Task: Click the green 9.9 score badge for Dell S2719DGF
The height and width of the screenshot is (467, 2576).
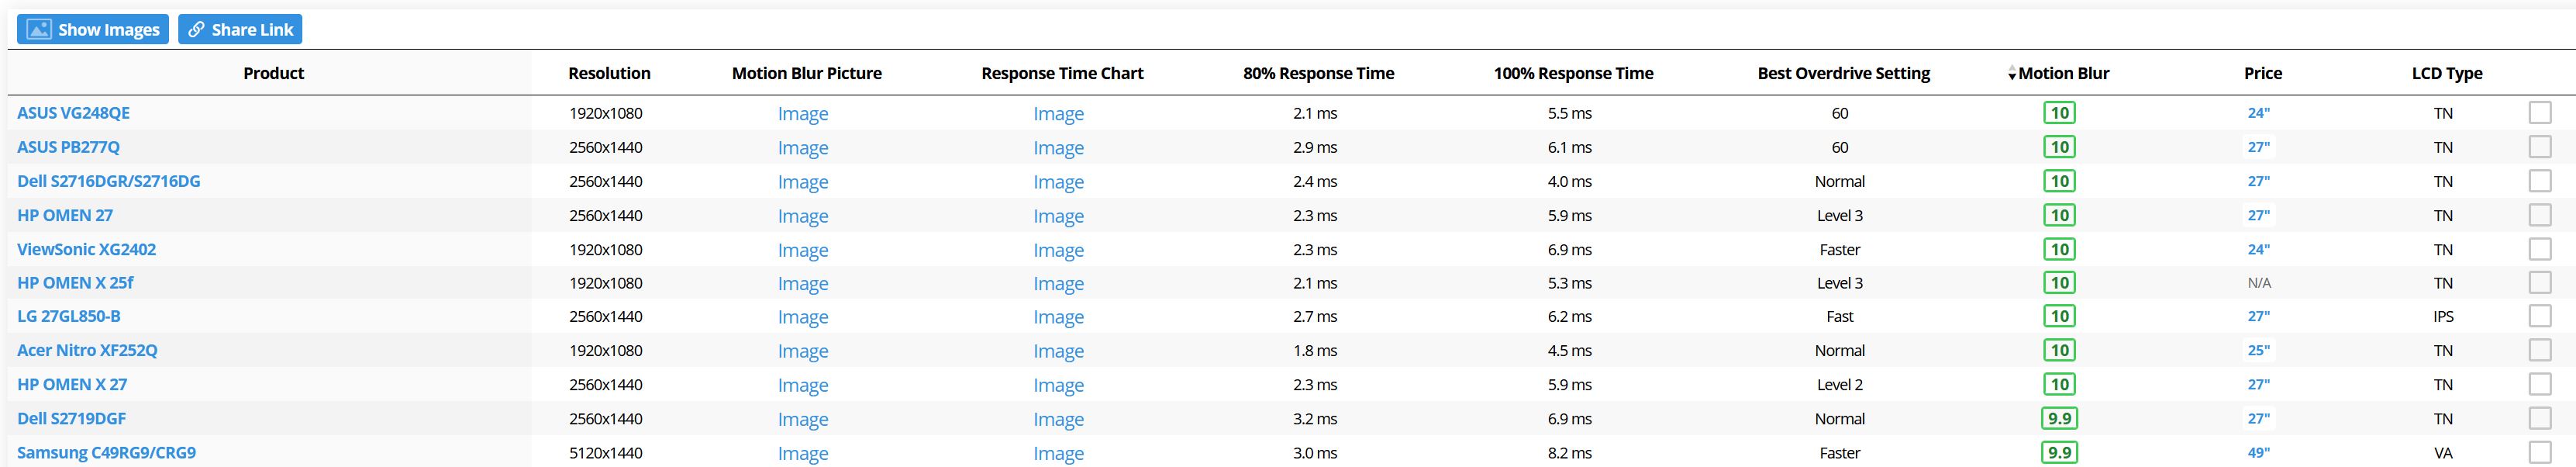Action: [x=2059, y=418]
